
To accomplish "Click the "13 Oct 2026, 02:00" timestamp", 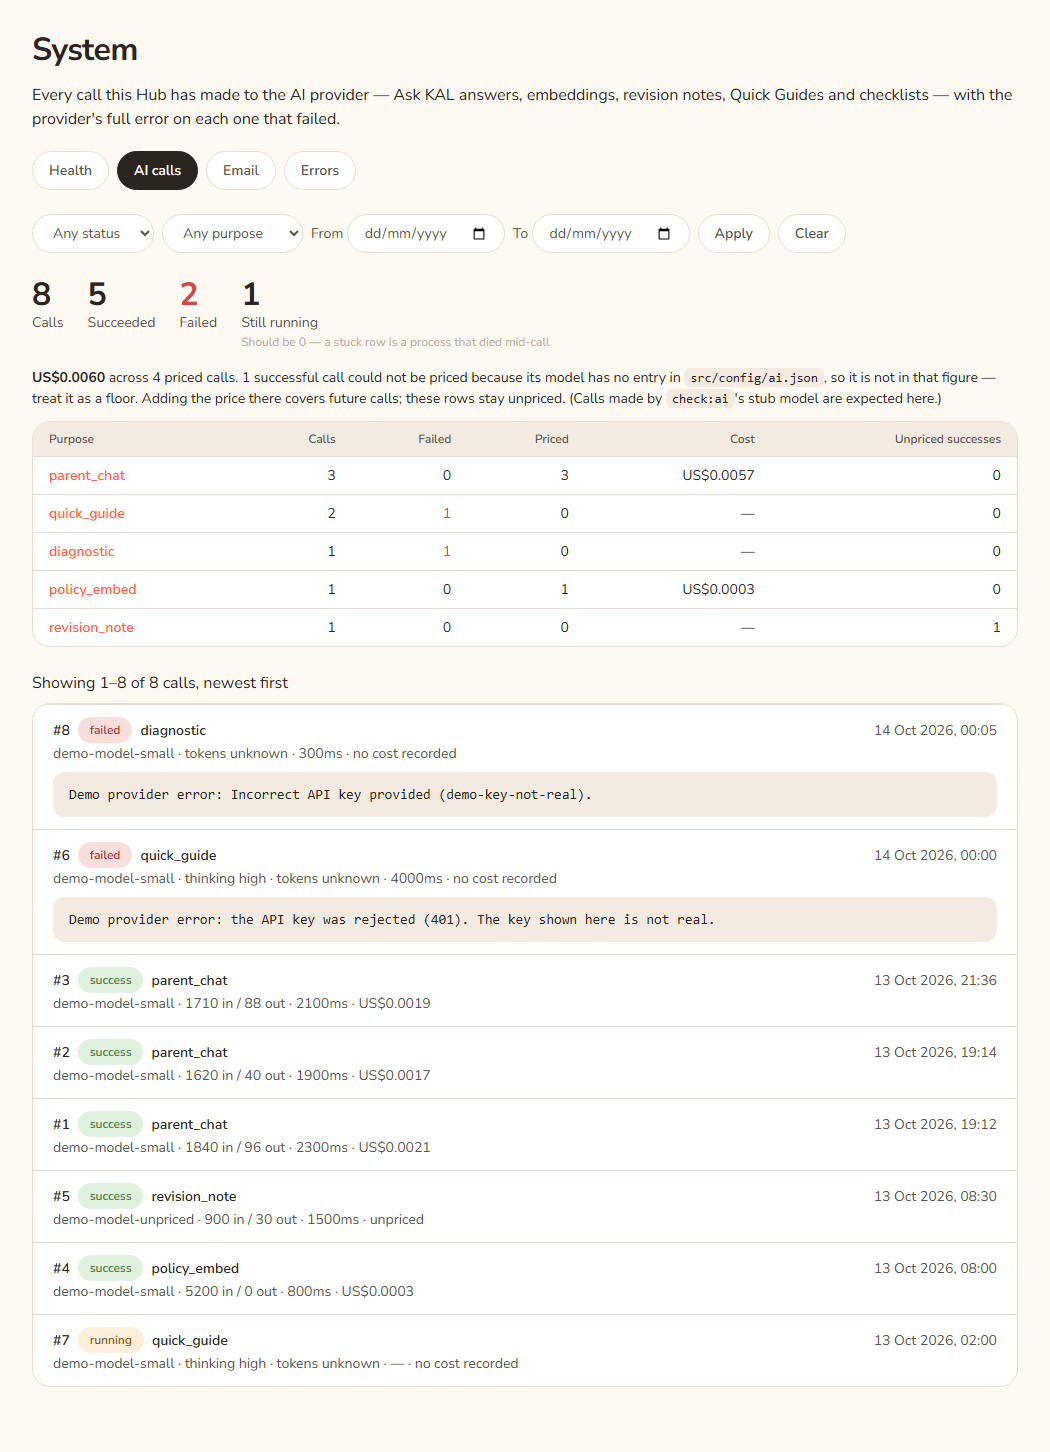I will click(935, 1341).
